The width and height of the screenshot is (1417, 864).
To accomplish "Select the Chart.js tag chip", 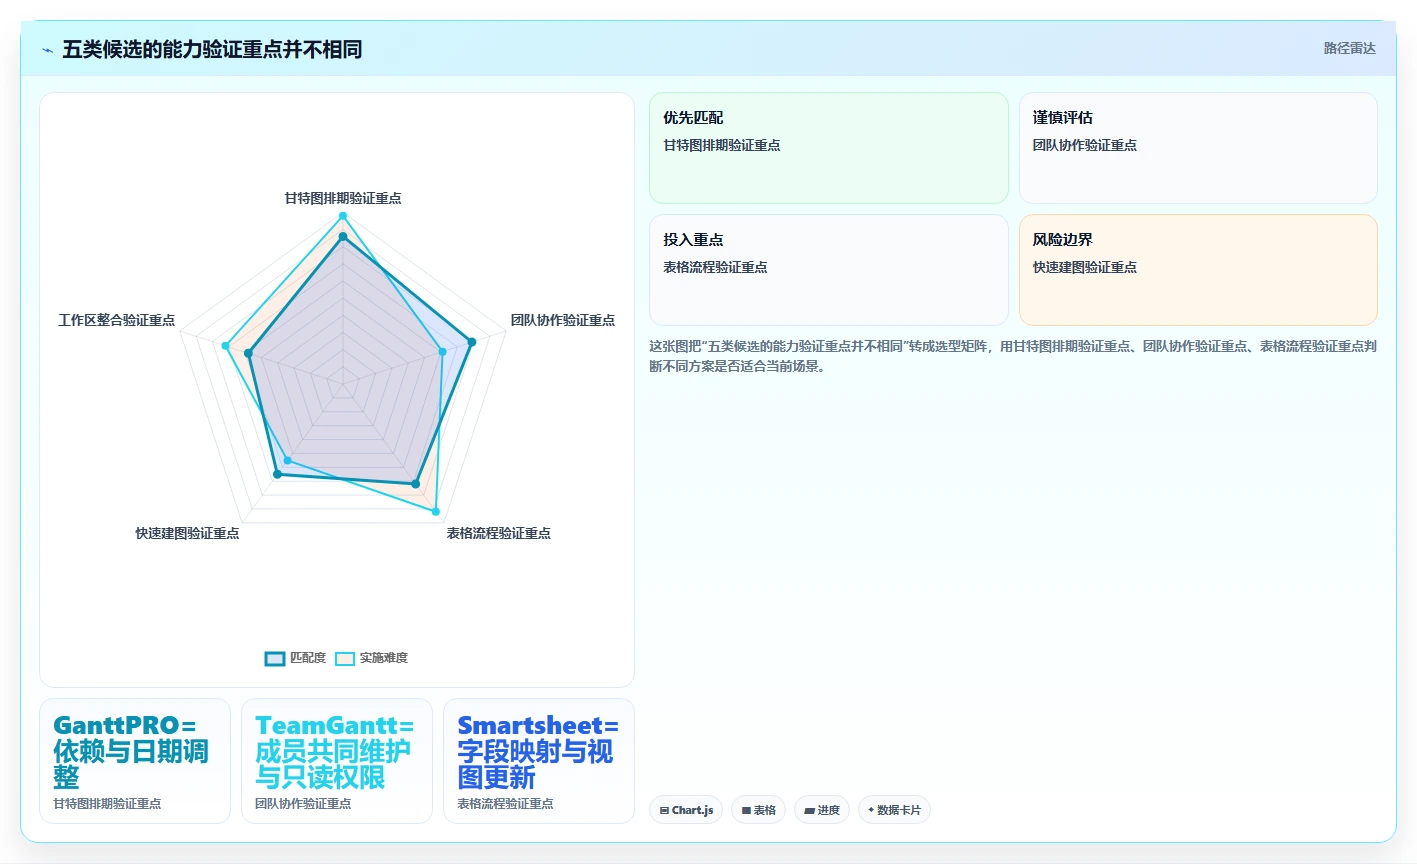I will click(x=686, y=810).
